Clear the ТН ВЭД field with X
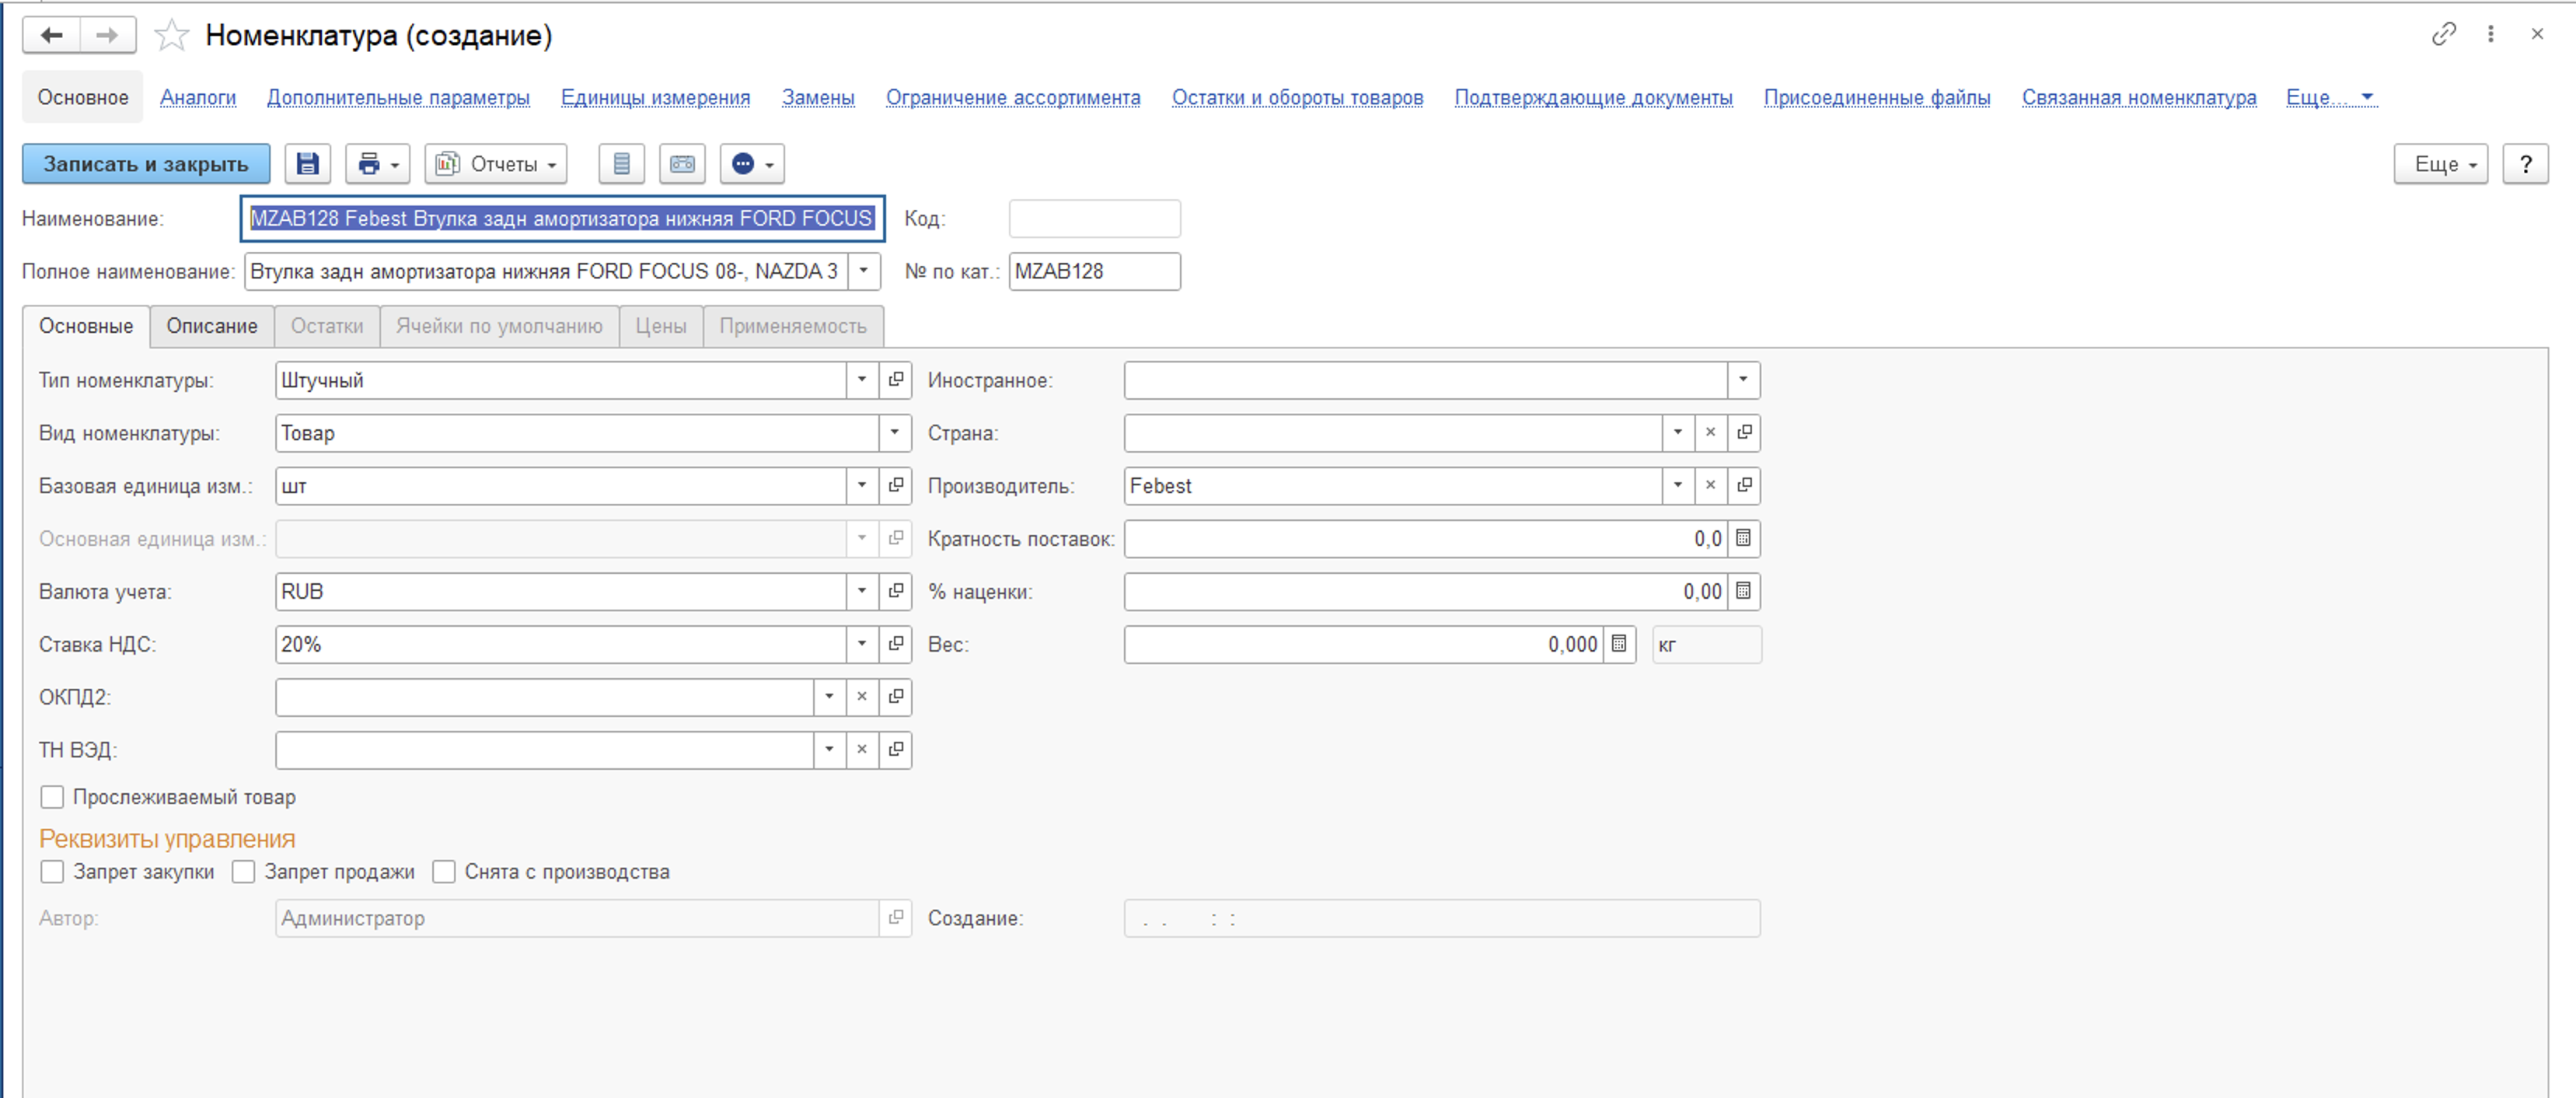2576x1098 pixels. 861,750
